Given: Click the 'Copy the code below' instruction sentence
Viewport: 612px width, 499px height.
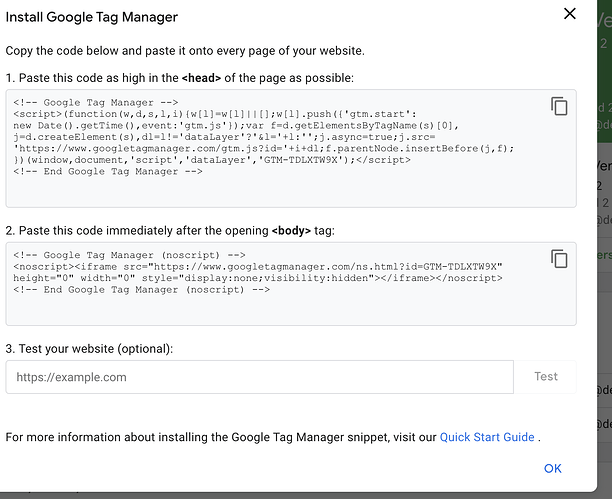Looking at the screenshot, I should click(185, 51).
